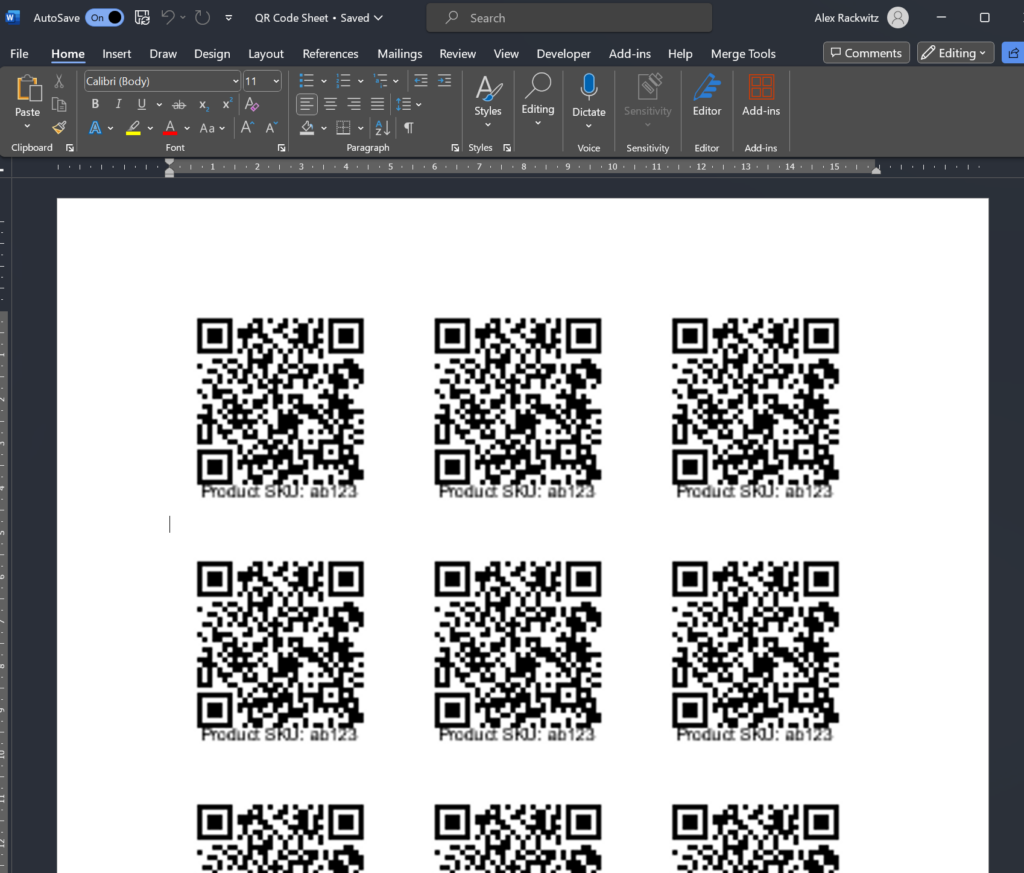Open Line and Paragraph Spacing menu
The image size is (1024, 873).
[x=408, y=104]
